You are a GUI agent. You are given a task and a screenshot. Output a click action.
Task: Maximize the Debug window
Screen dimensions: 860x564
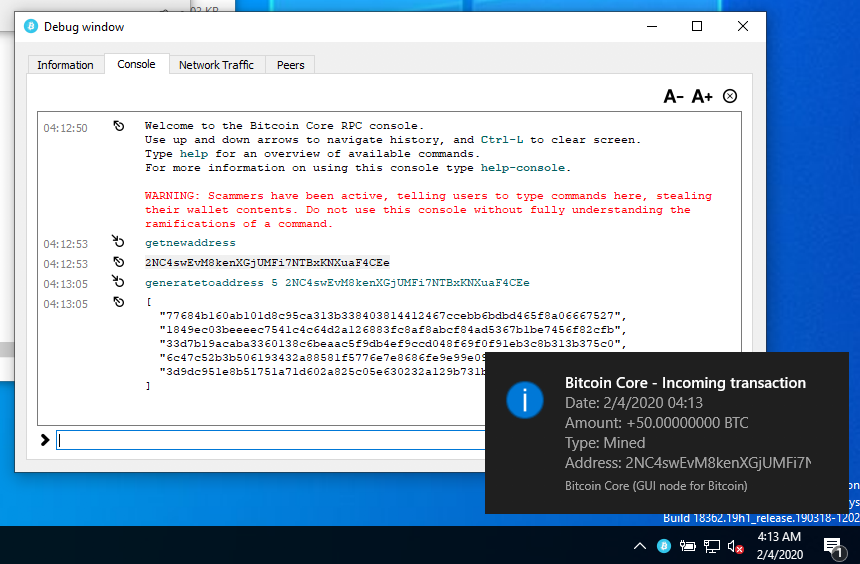point(697,26)
